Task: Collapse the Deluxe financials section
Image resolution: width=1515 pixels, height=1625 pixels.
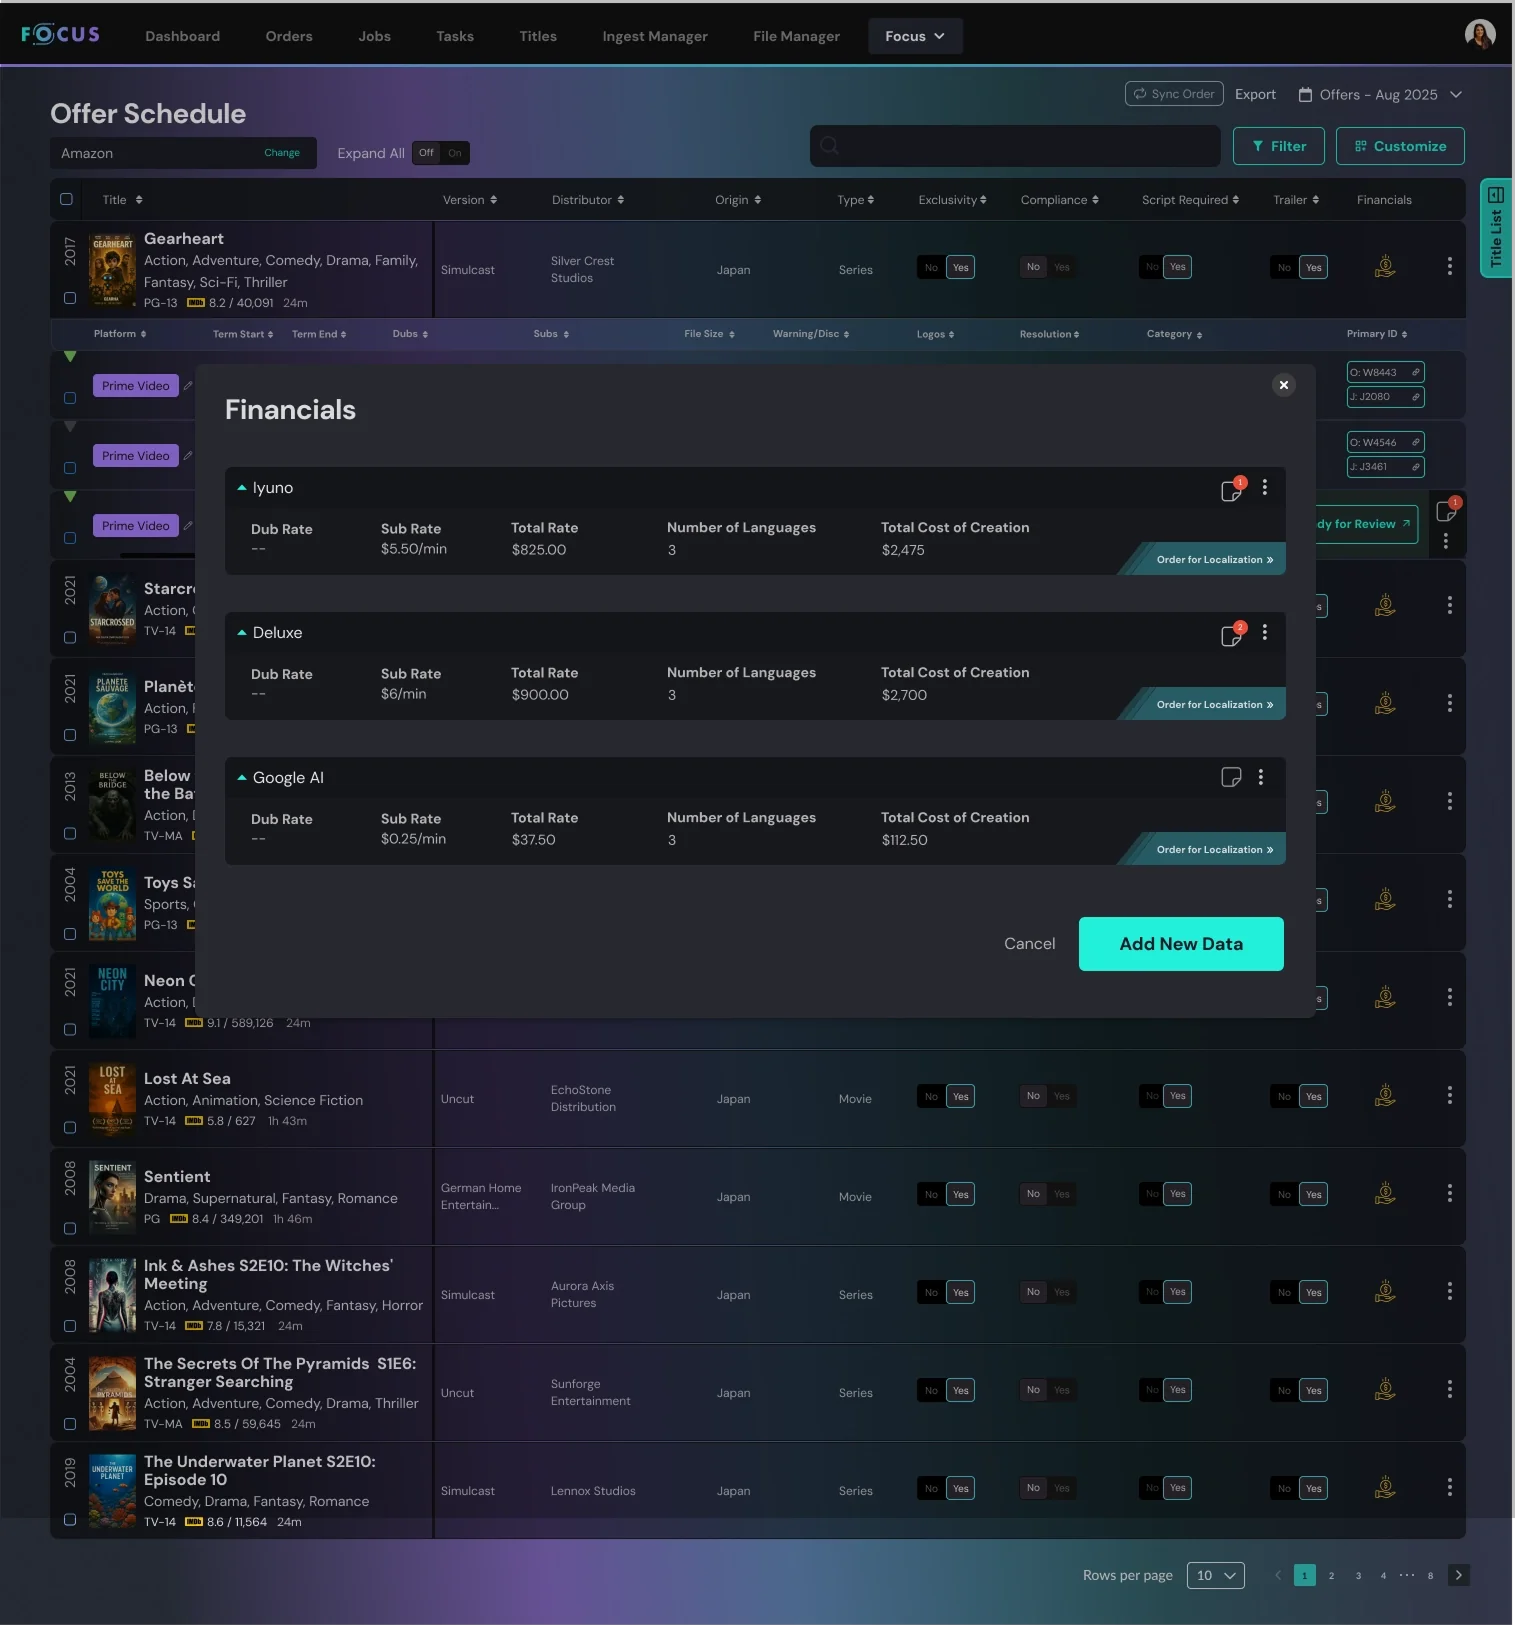Action: pos(242,633)
